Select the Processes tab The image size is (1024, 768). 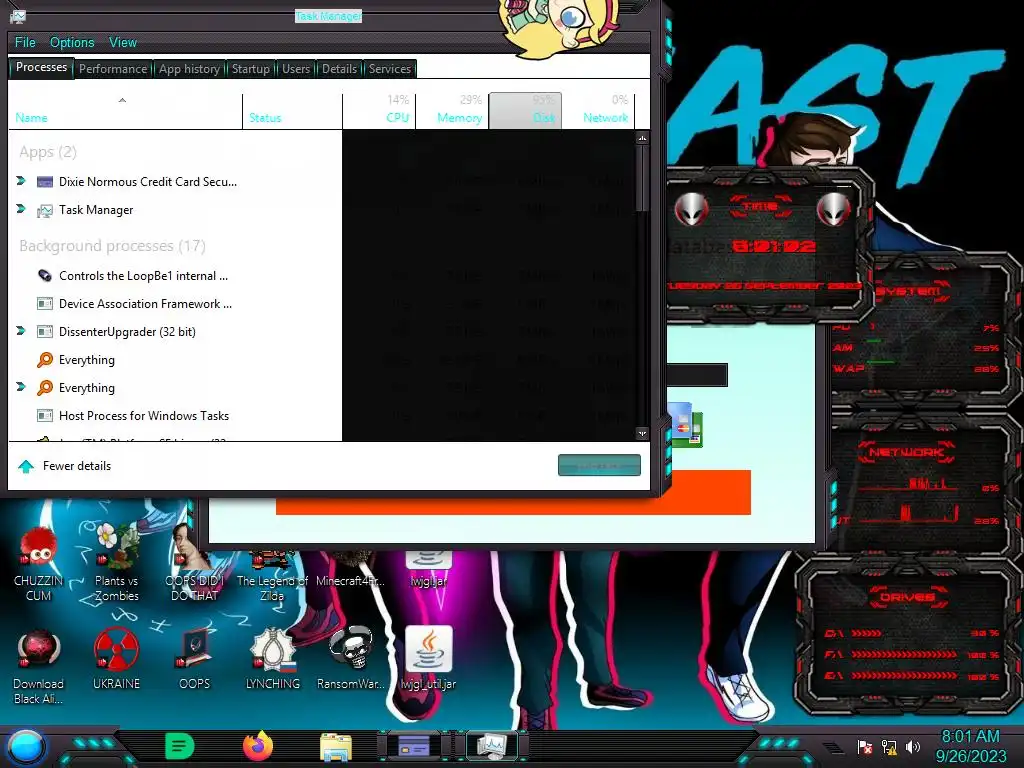(x=41, y=67)
